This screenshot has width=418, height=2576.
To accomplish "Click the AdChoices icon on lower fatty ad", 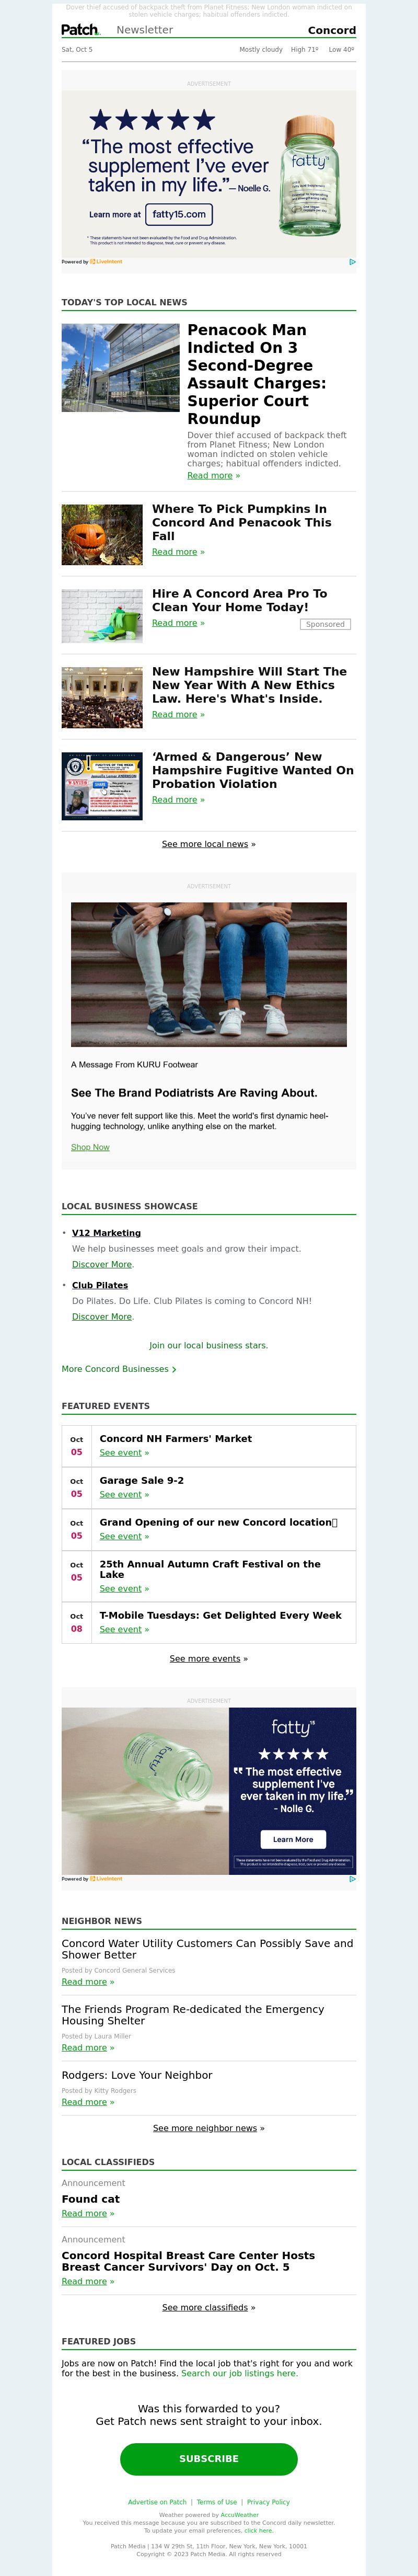I will [x=352, y=1879].
